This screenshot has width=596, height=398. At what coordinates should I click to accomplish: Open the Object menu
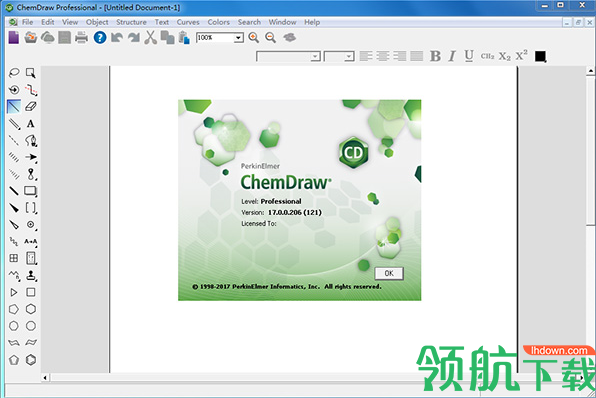click(97, 22)
